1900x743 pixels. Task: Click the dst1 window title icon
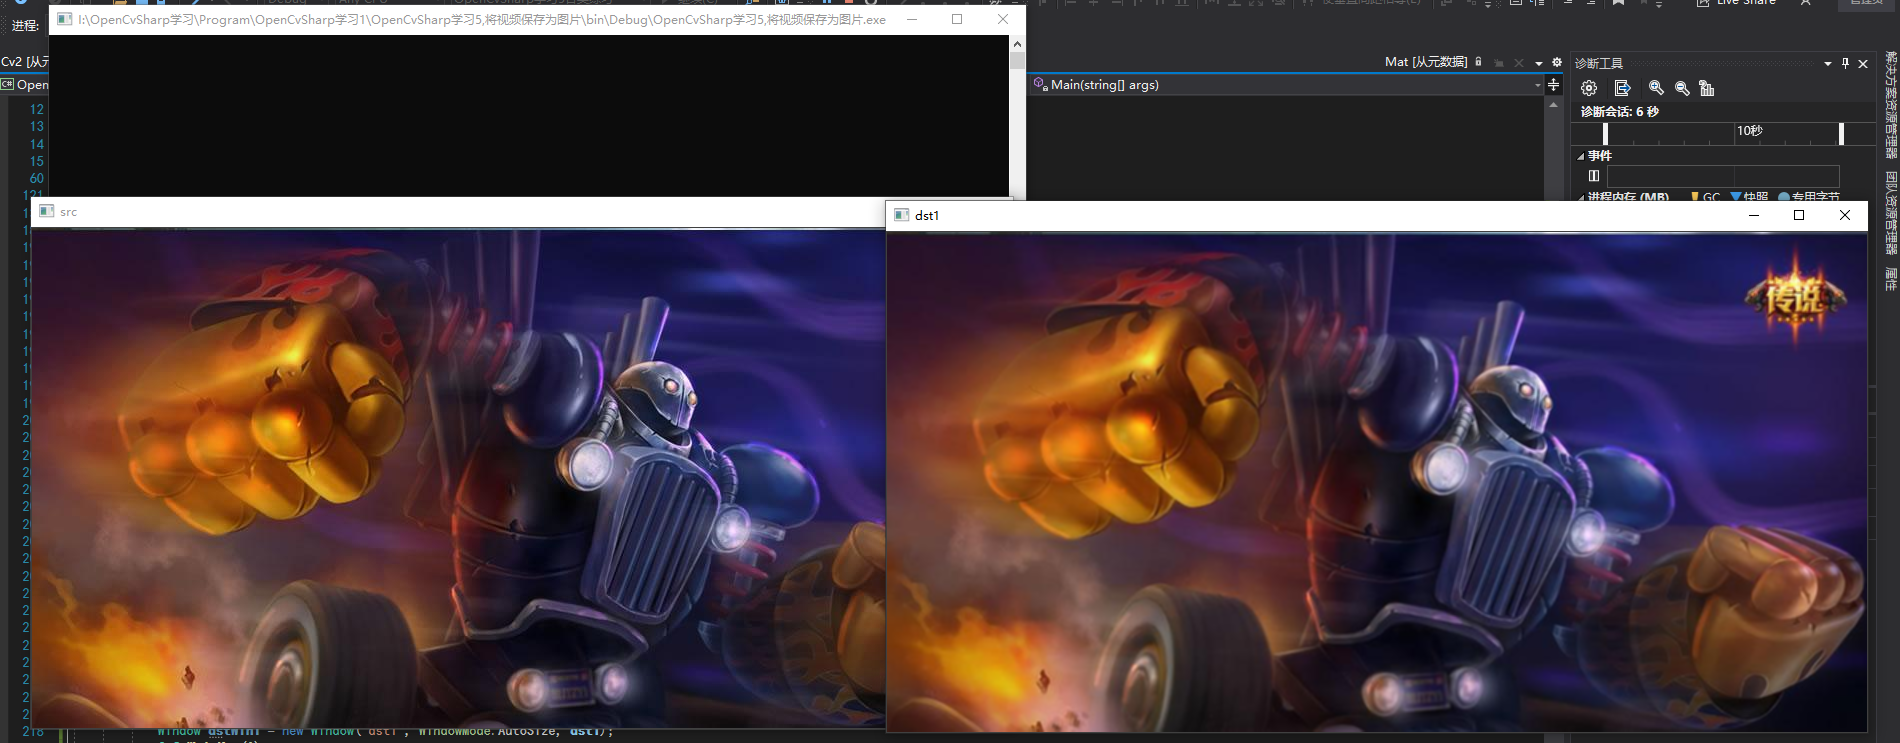pos(901,215)
